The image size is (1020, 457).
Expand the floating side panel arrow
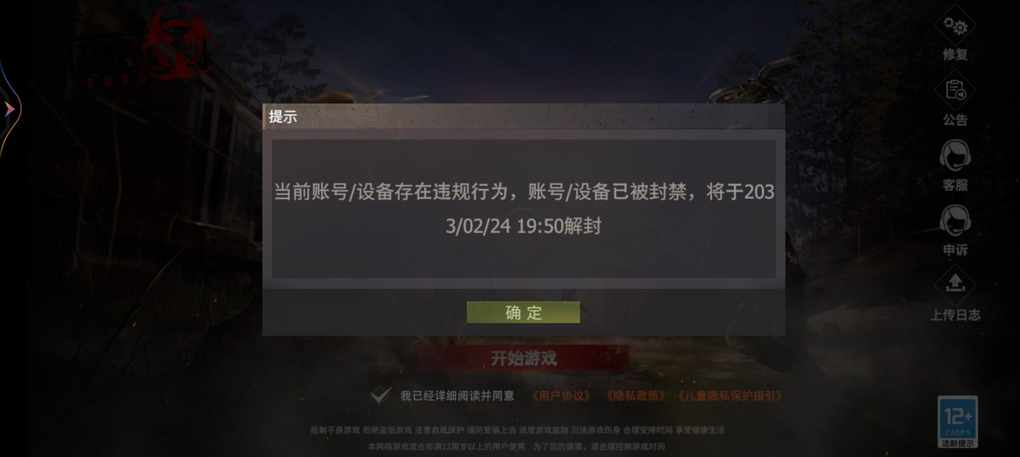point(9,111)
